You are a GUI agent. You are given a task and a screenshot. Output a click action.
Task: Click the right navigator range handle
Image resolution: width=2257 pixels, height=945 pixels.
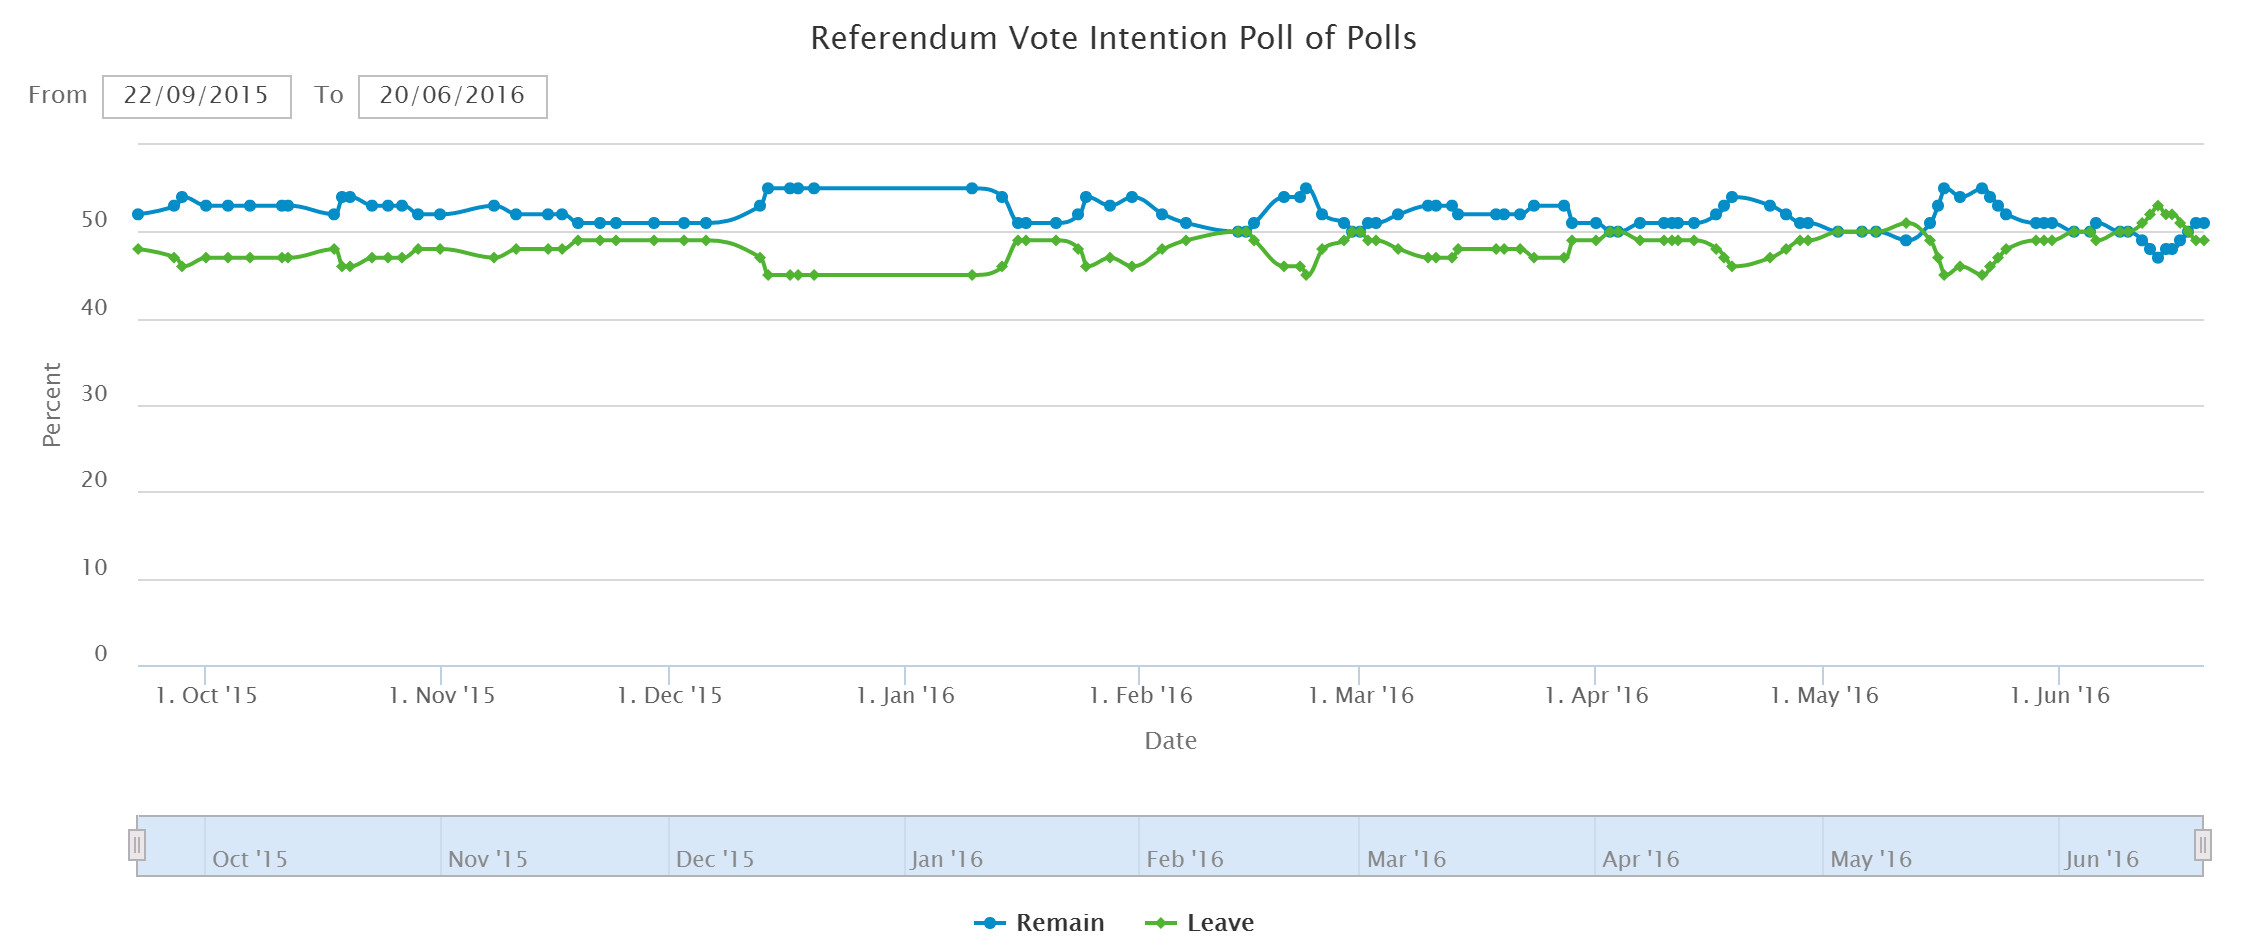coord(2202,846)
